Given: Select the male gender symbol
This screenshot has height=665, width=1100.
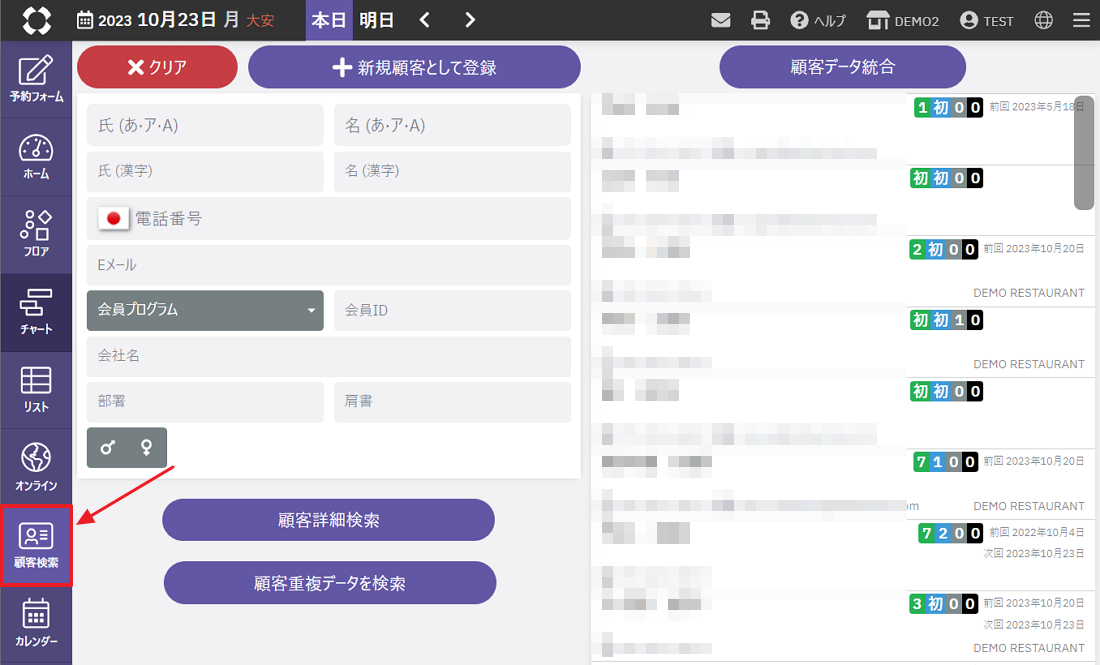Looking at the screenshot, I should (107, 448).
